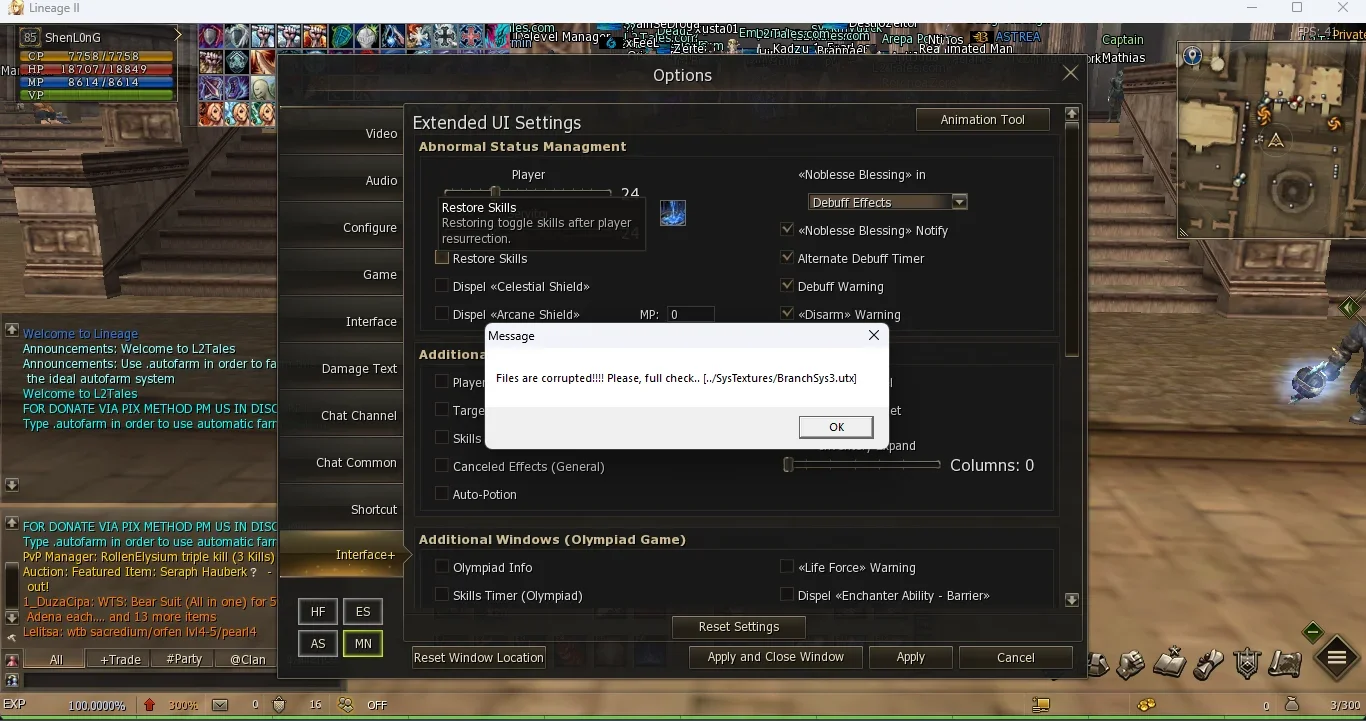1366x721 pixels.
Task: Click the MP value input field
Action: (x=691, y=314)
